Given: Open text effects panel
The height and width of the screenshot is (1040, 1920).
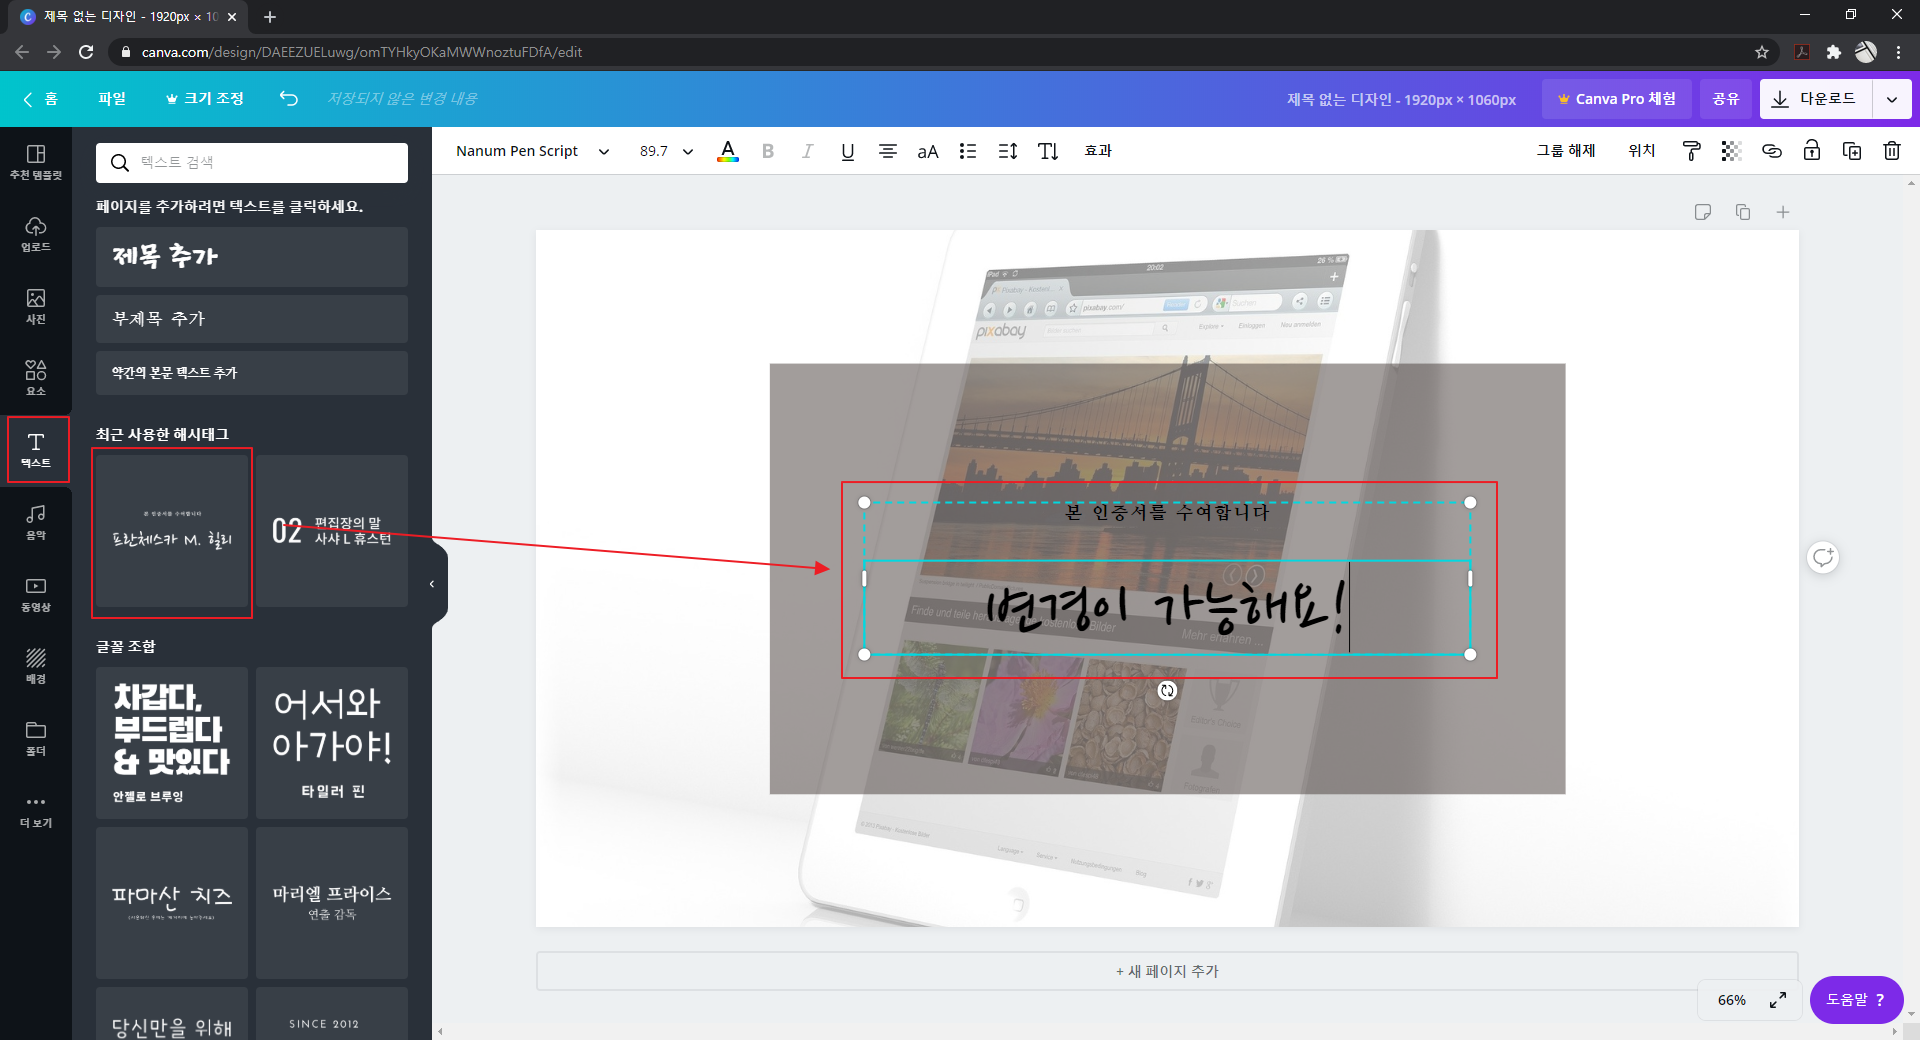Looking at the screenshot, I should coord(1098,151).
